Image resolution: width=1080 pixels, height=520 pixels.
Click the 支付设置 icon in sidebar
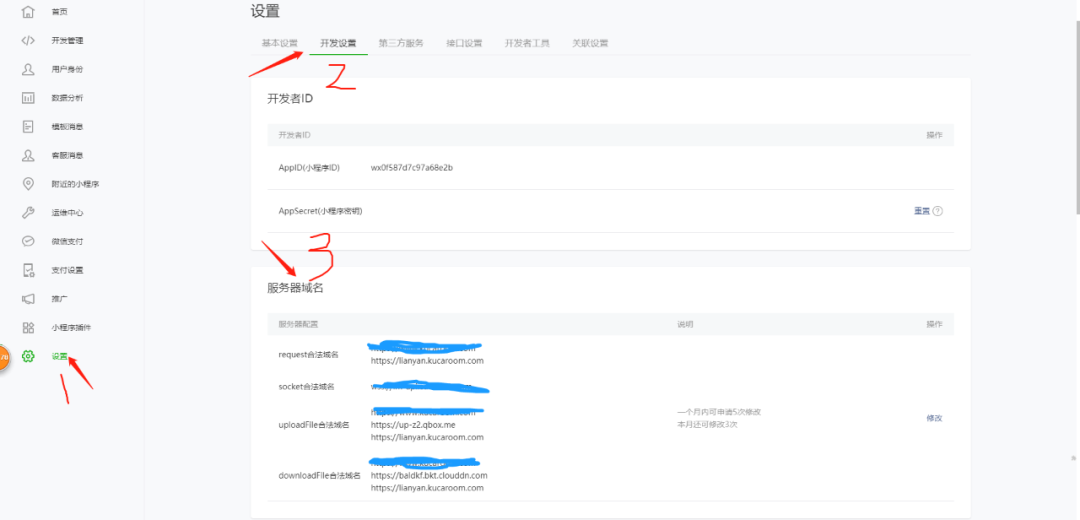(28, 270)
